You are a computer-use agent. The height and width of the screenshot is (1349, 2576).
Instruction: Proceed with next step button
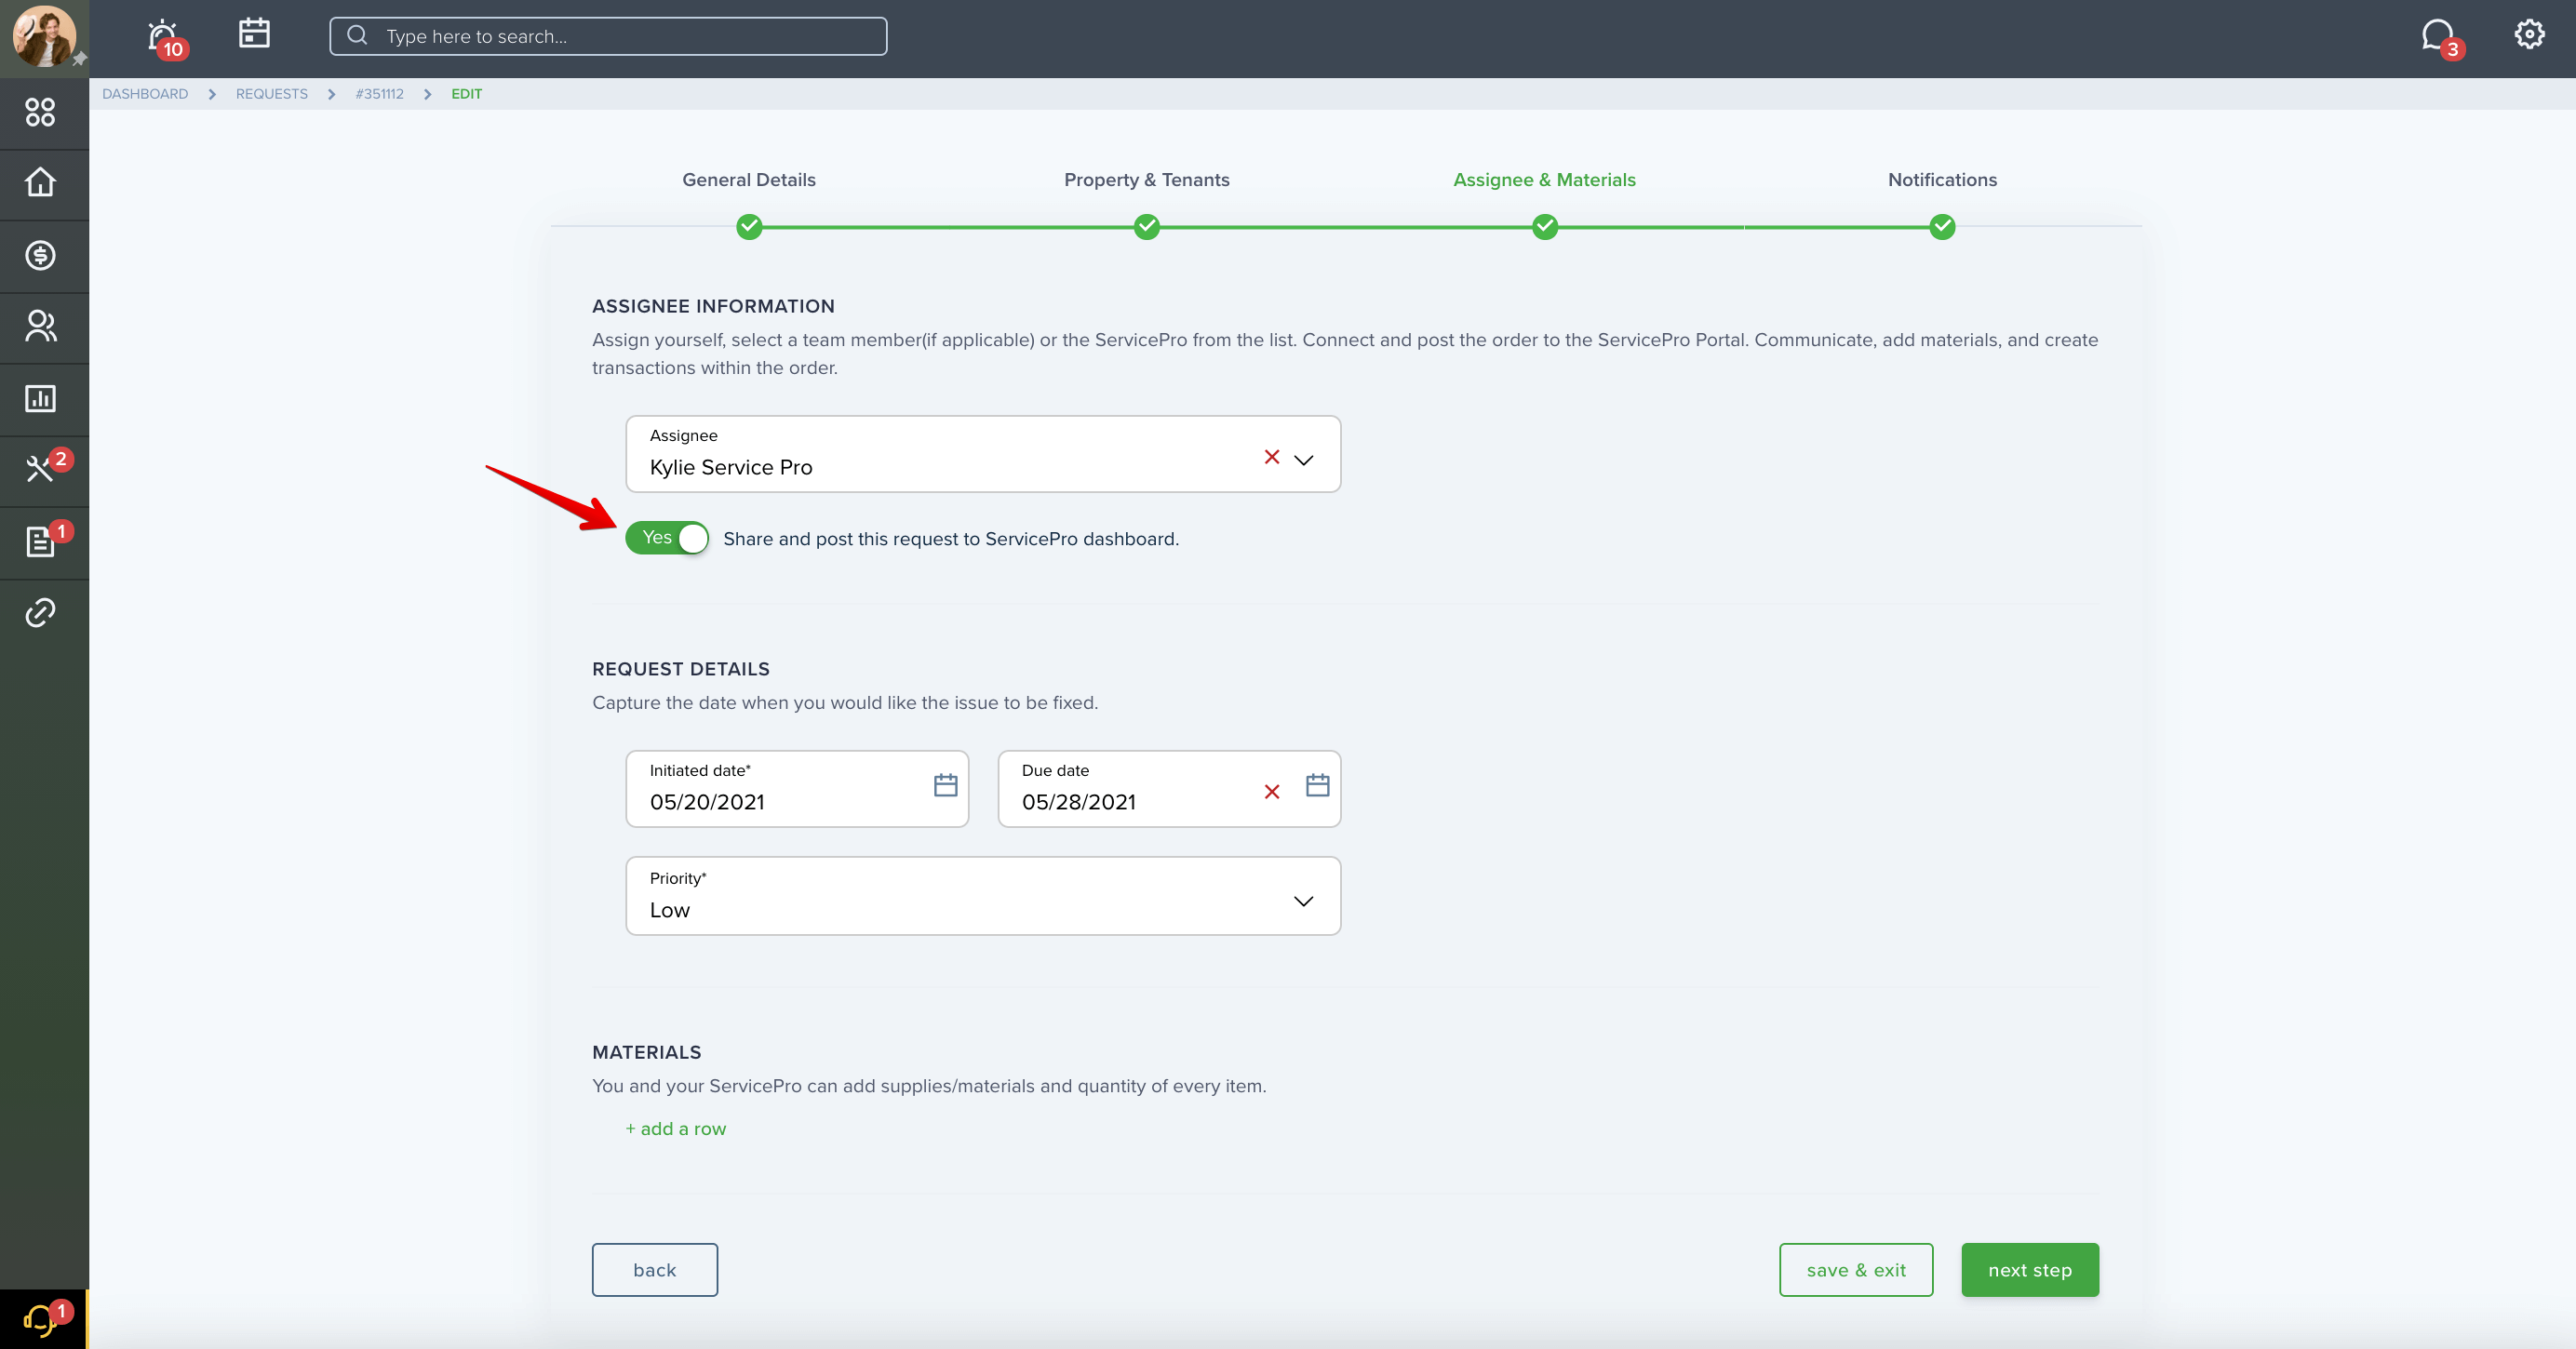click(2029, 1269)
